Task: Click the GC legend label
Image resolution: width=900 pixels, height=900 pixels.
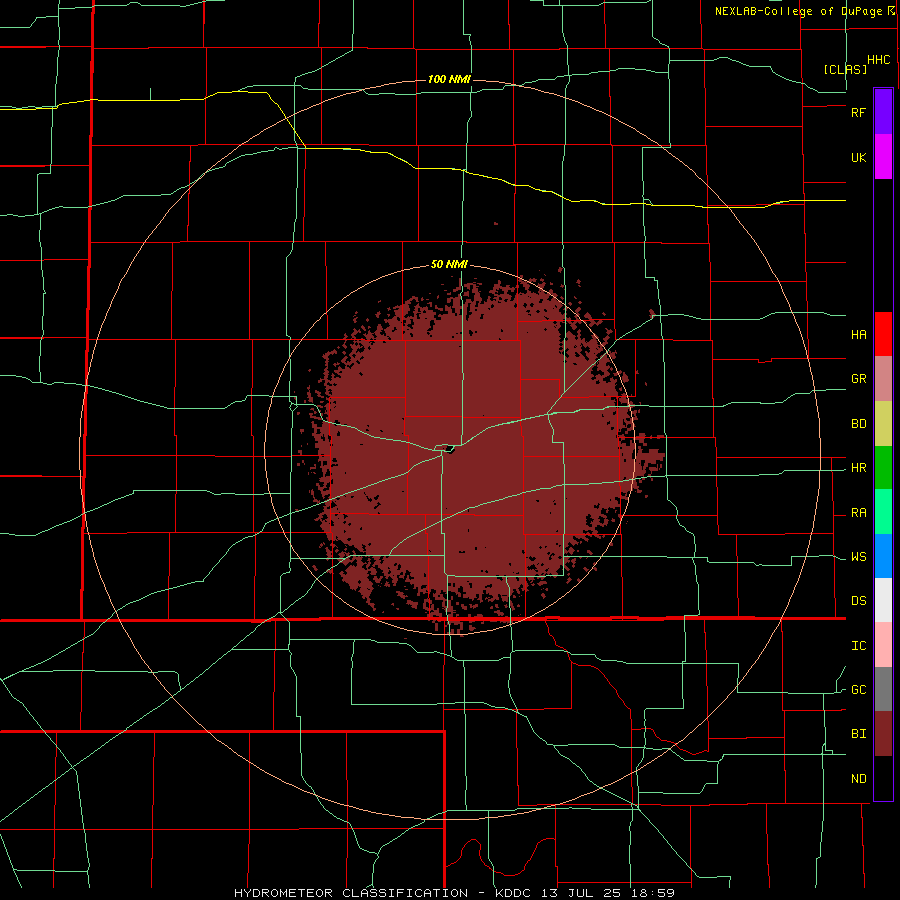Action: pyautogui.click(x=858, y=690)
